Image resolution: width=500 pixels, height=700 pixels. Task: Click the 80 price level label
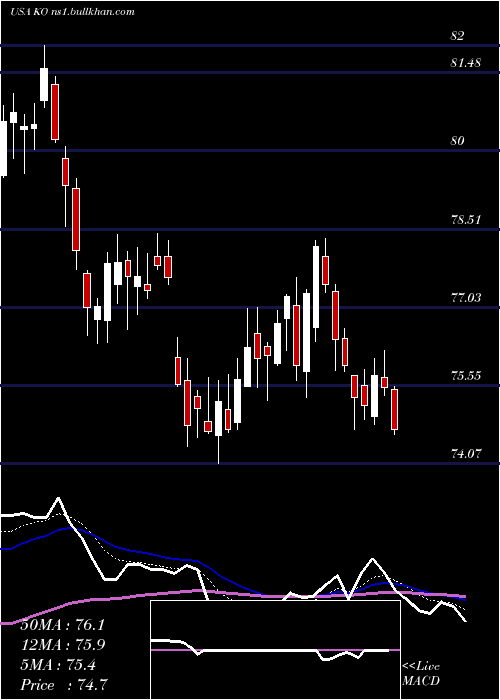click(458, 141)
